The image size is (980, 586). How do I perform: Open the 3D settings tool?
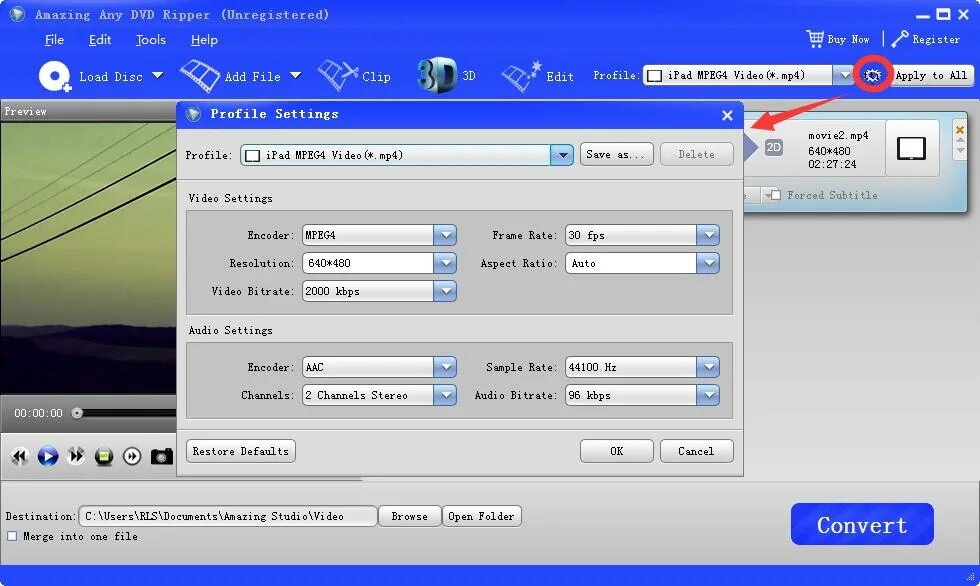(446, 76)
